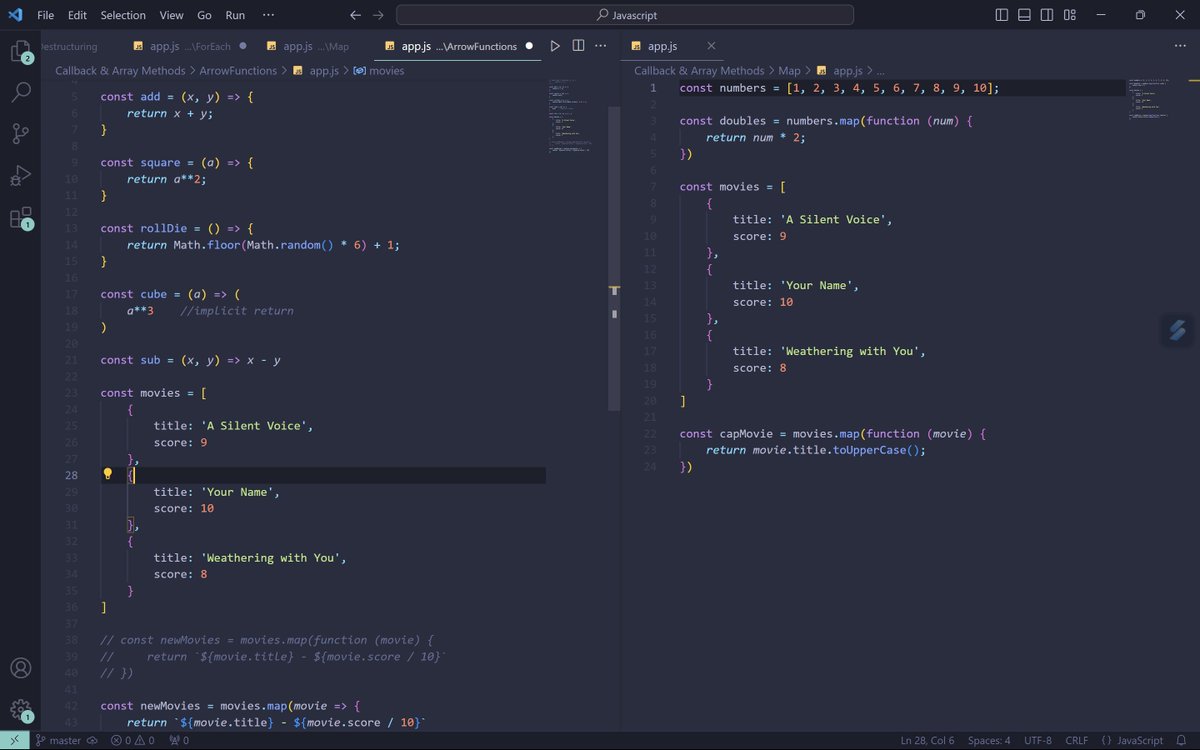Click the unsaved dot on ArrowFunctions tab

[529, 46]
